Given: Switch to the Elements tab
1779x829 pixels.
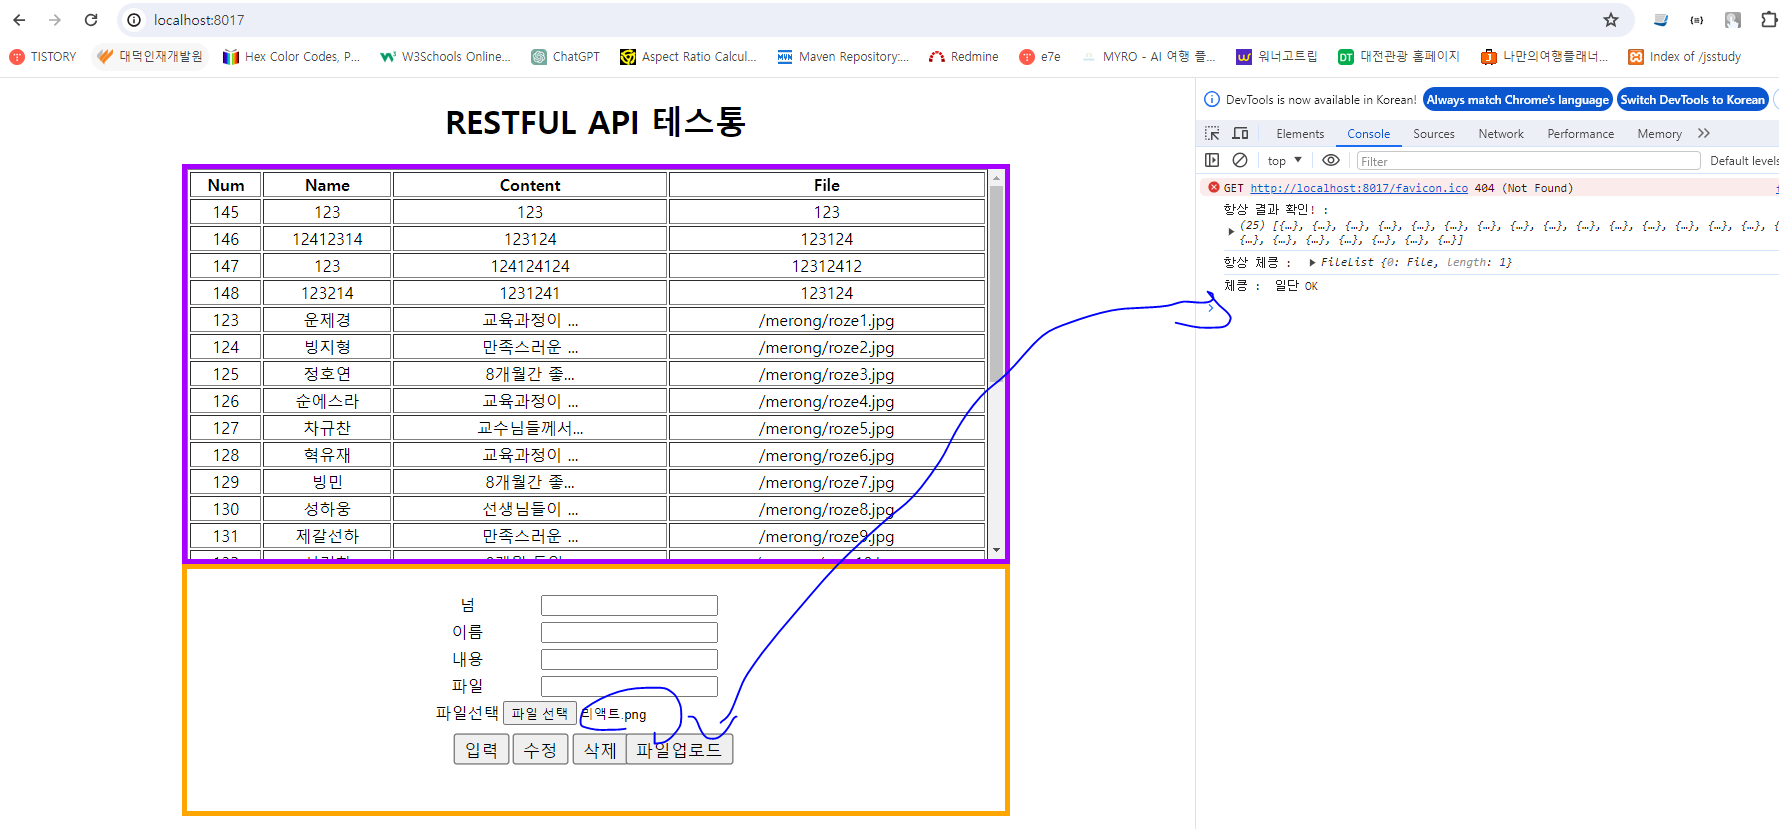Looking at the screenshot, I should (1300, 134).
